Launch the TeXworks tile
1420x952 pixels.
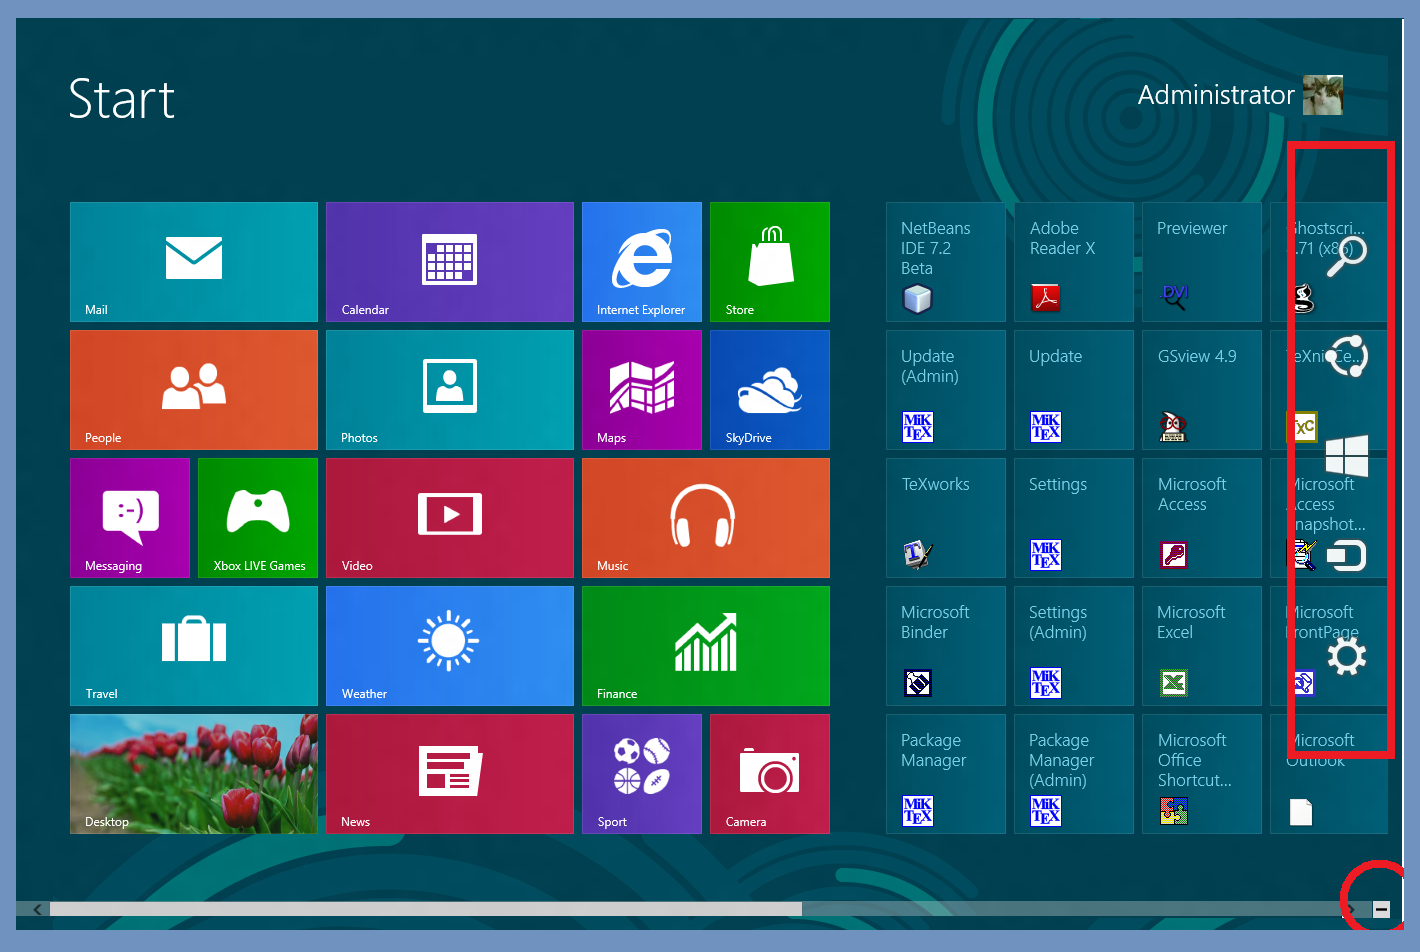coord(946,518)
